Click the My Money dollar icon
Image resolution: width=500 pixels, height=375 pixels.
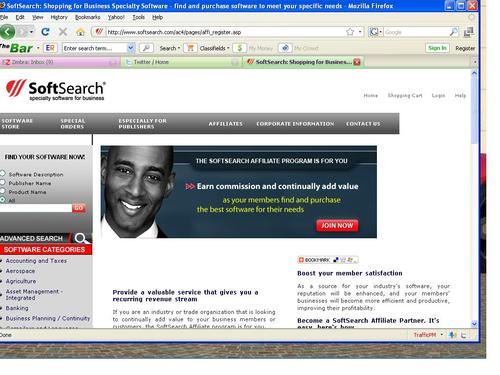(239, 48)
